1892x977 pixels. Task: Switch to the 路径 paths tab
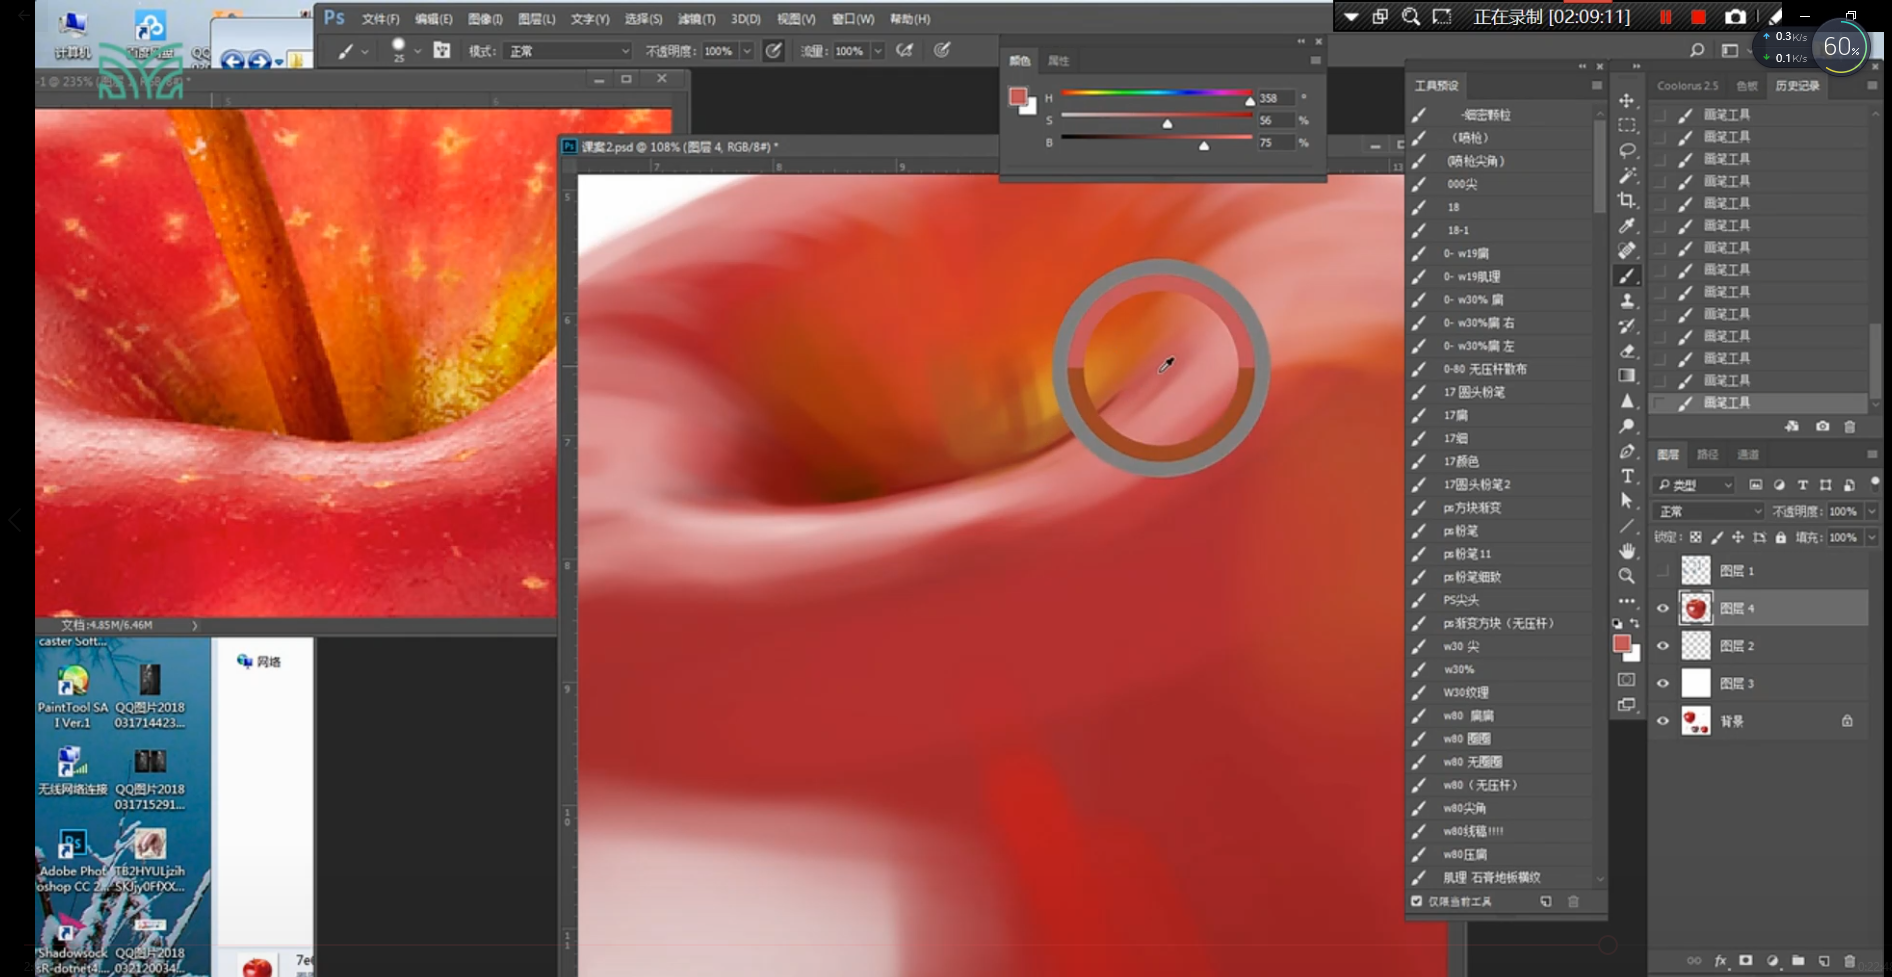coord(1707,455)
